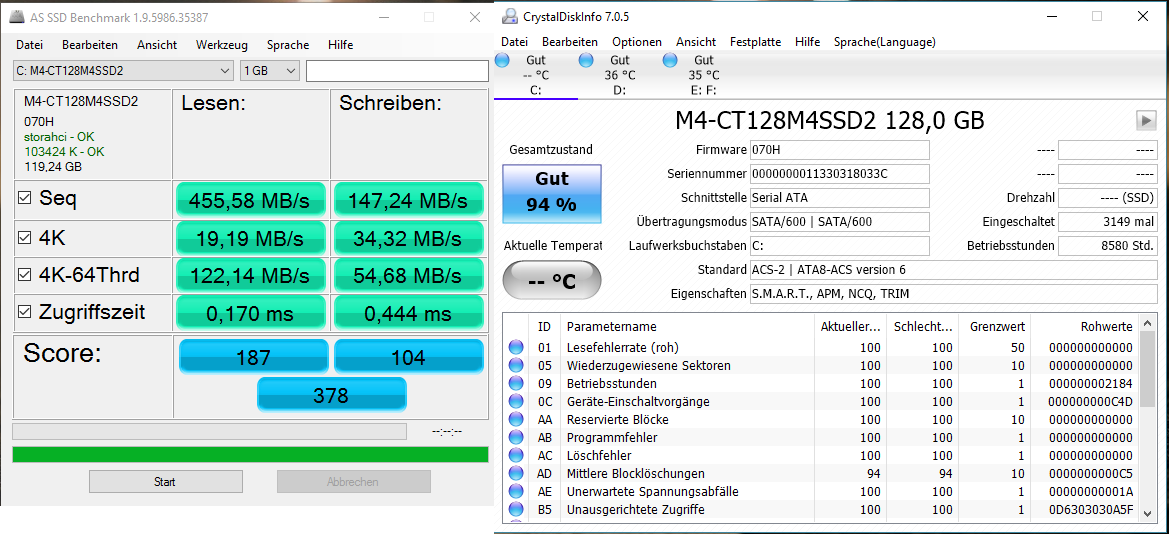
Task: Click status orb for Geräte-Einschaltvorgänge
Action: pos(516,401)
